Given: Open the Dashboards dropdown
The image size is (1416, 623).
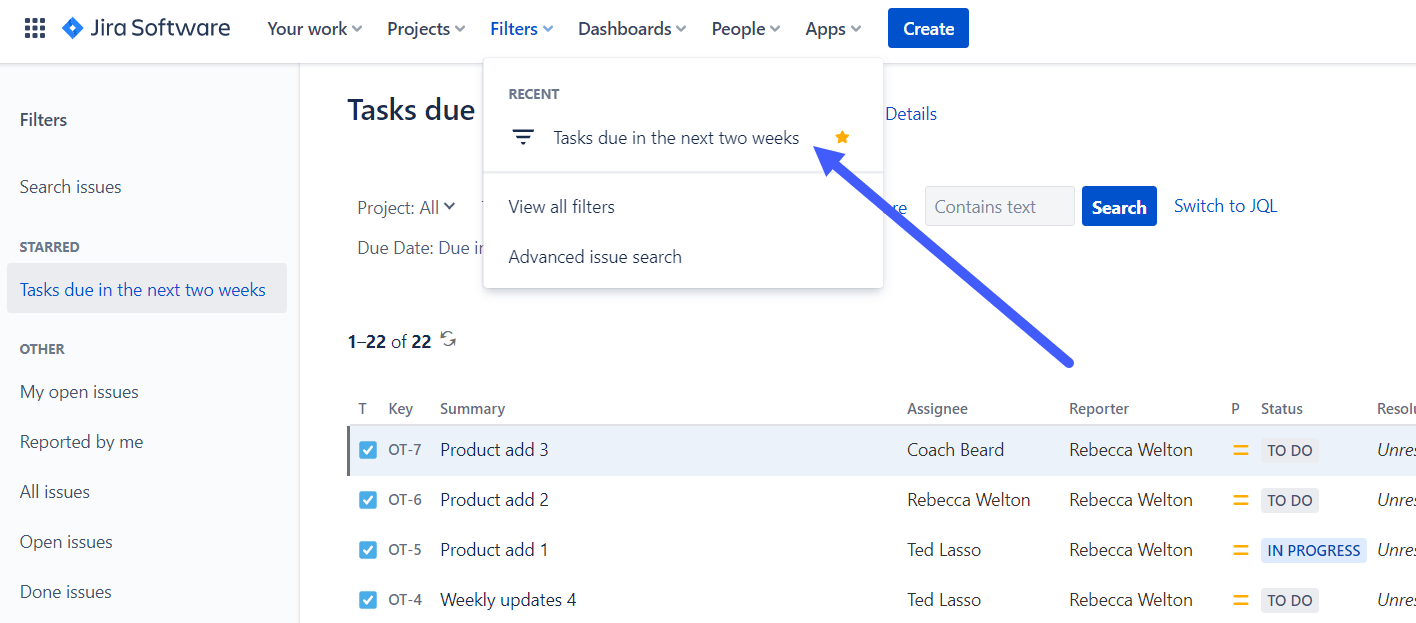Looking at the screenshot, I should coord(632,29).
